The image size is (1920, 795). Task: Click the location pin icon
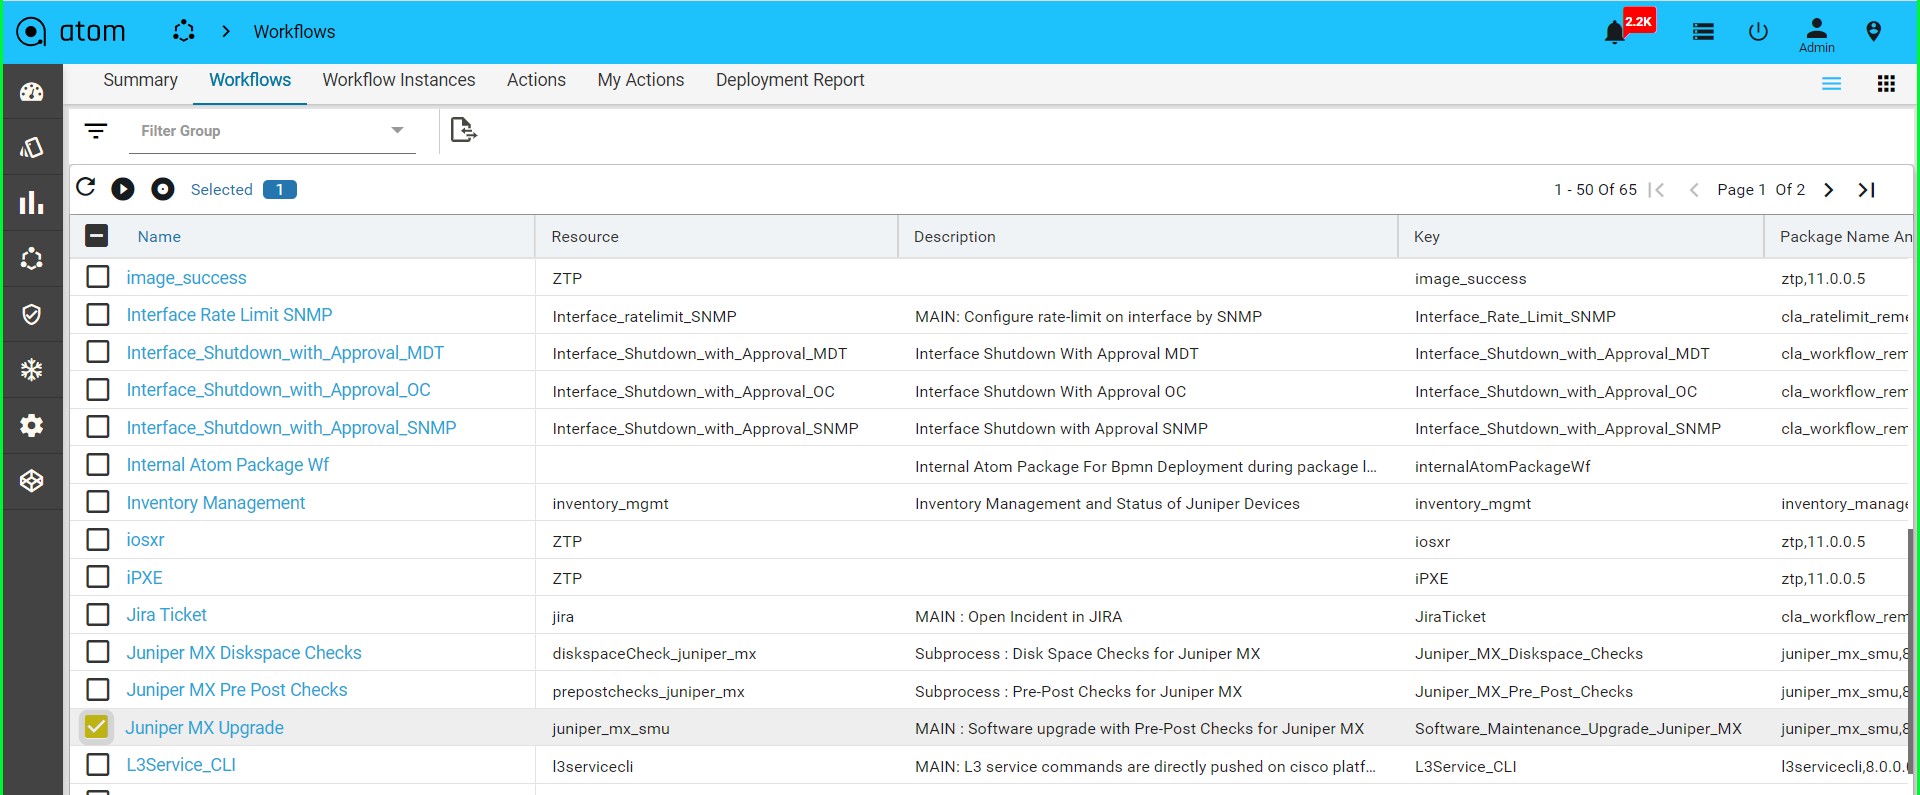click(x=1874, y=32)
